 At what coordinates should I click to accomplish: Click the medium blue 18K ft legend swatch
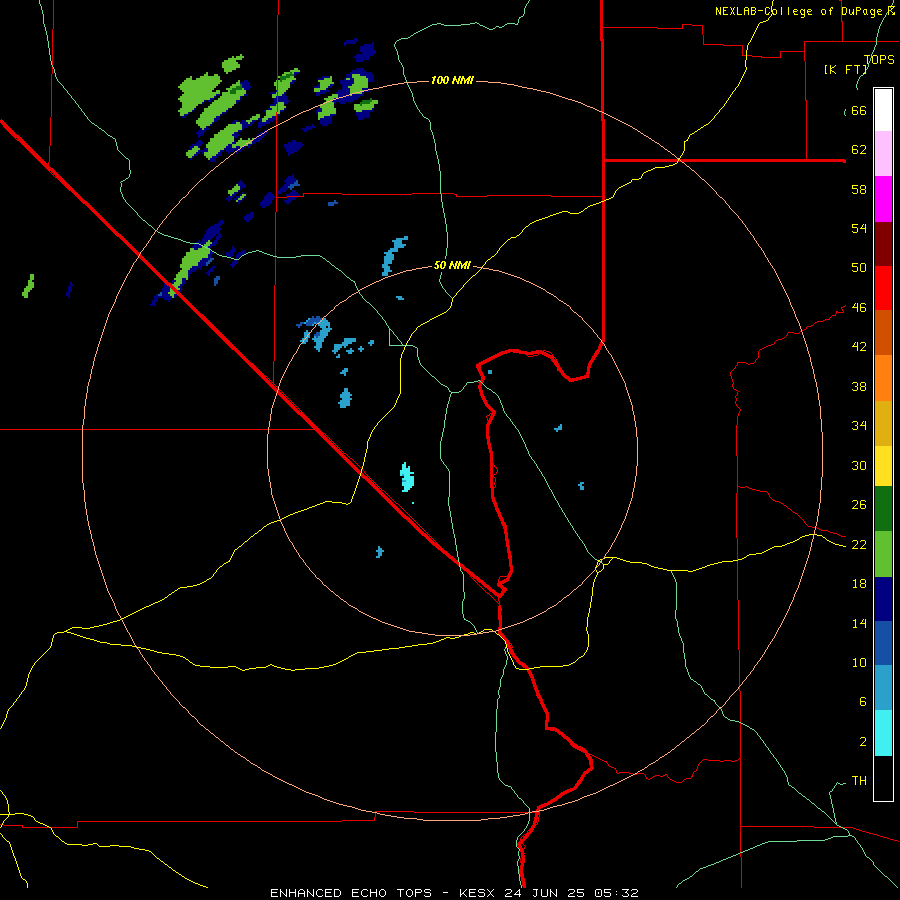tap(883, 643)
